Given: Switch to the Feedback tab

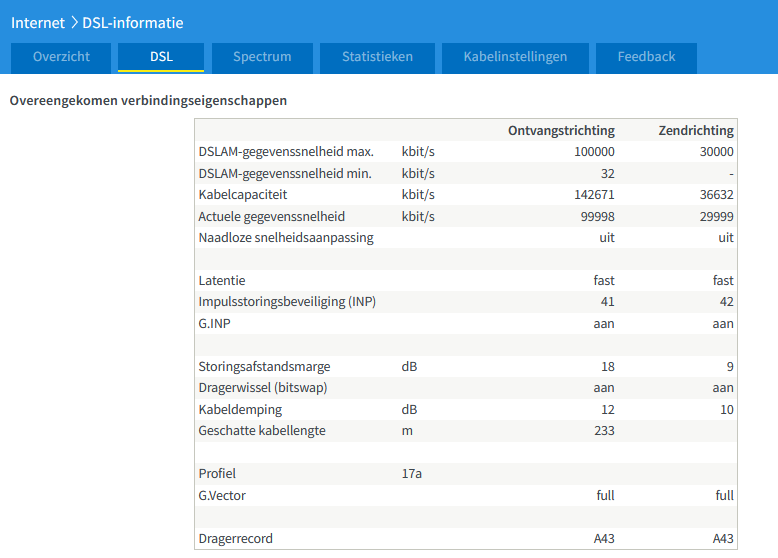Looking at the screenshot, I should (646, 57).
